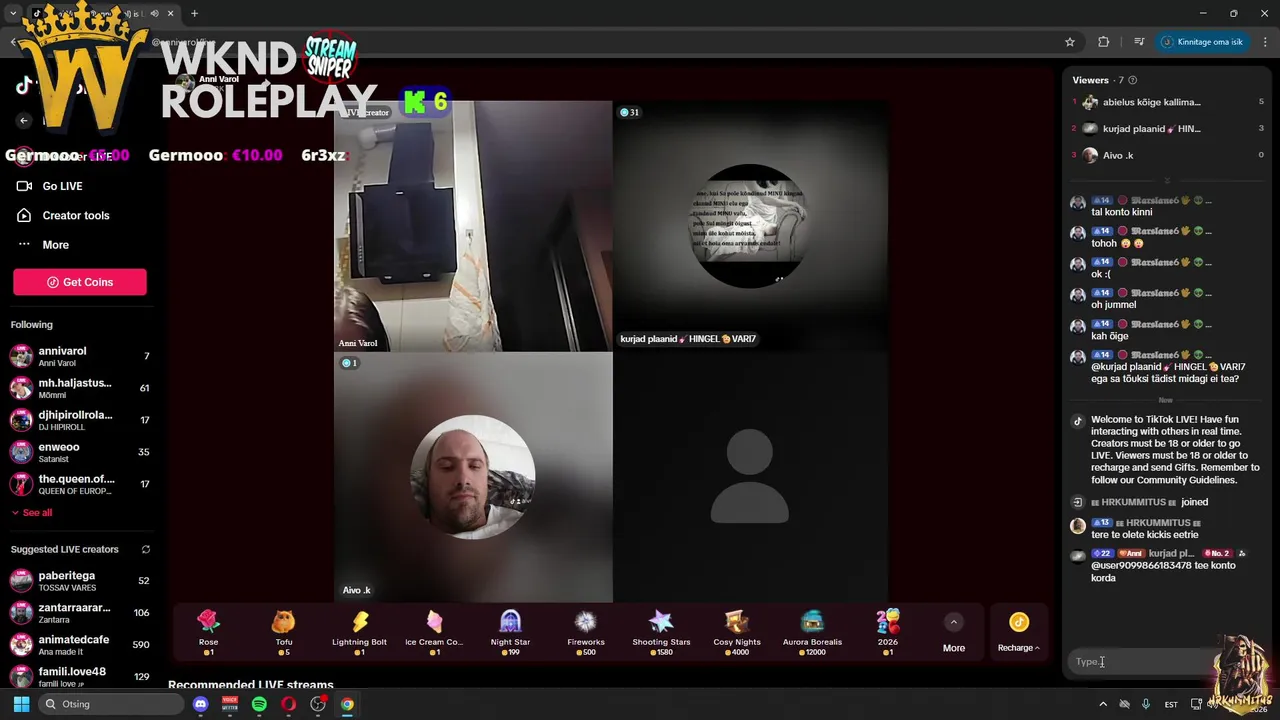Click chat message 'oh jummel'

pos(1114,304)
